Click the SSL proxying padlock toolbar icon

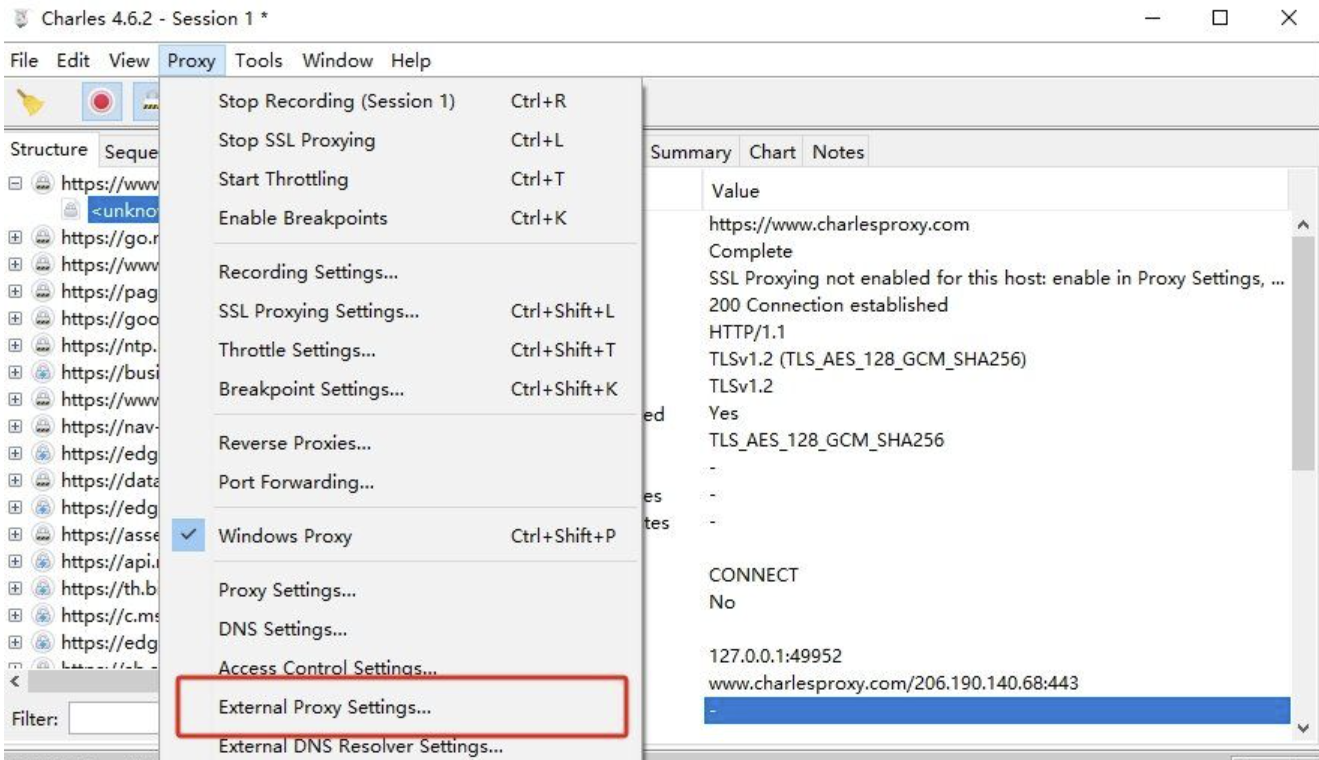[x=150, y=103]
